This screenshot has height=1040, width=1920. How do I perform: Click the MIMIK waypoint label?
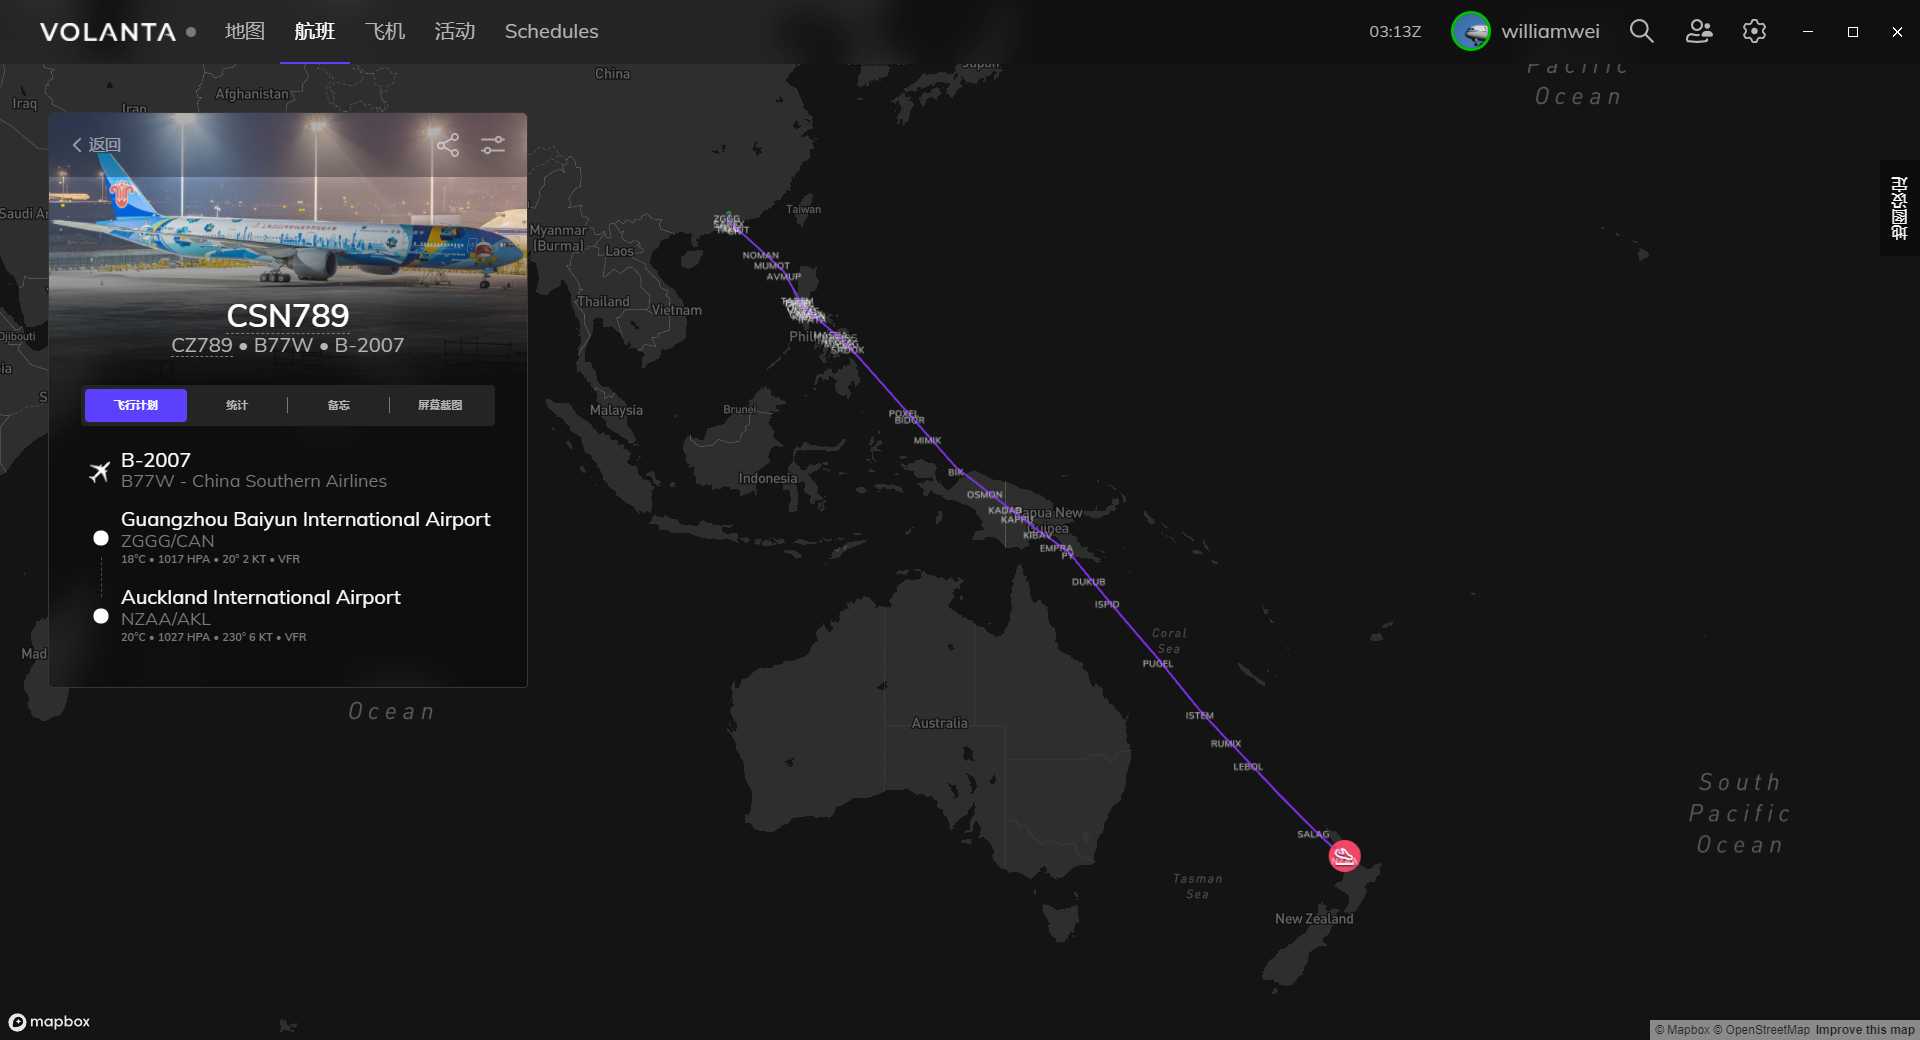(x=927, y=440)
